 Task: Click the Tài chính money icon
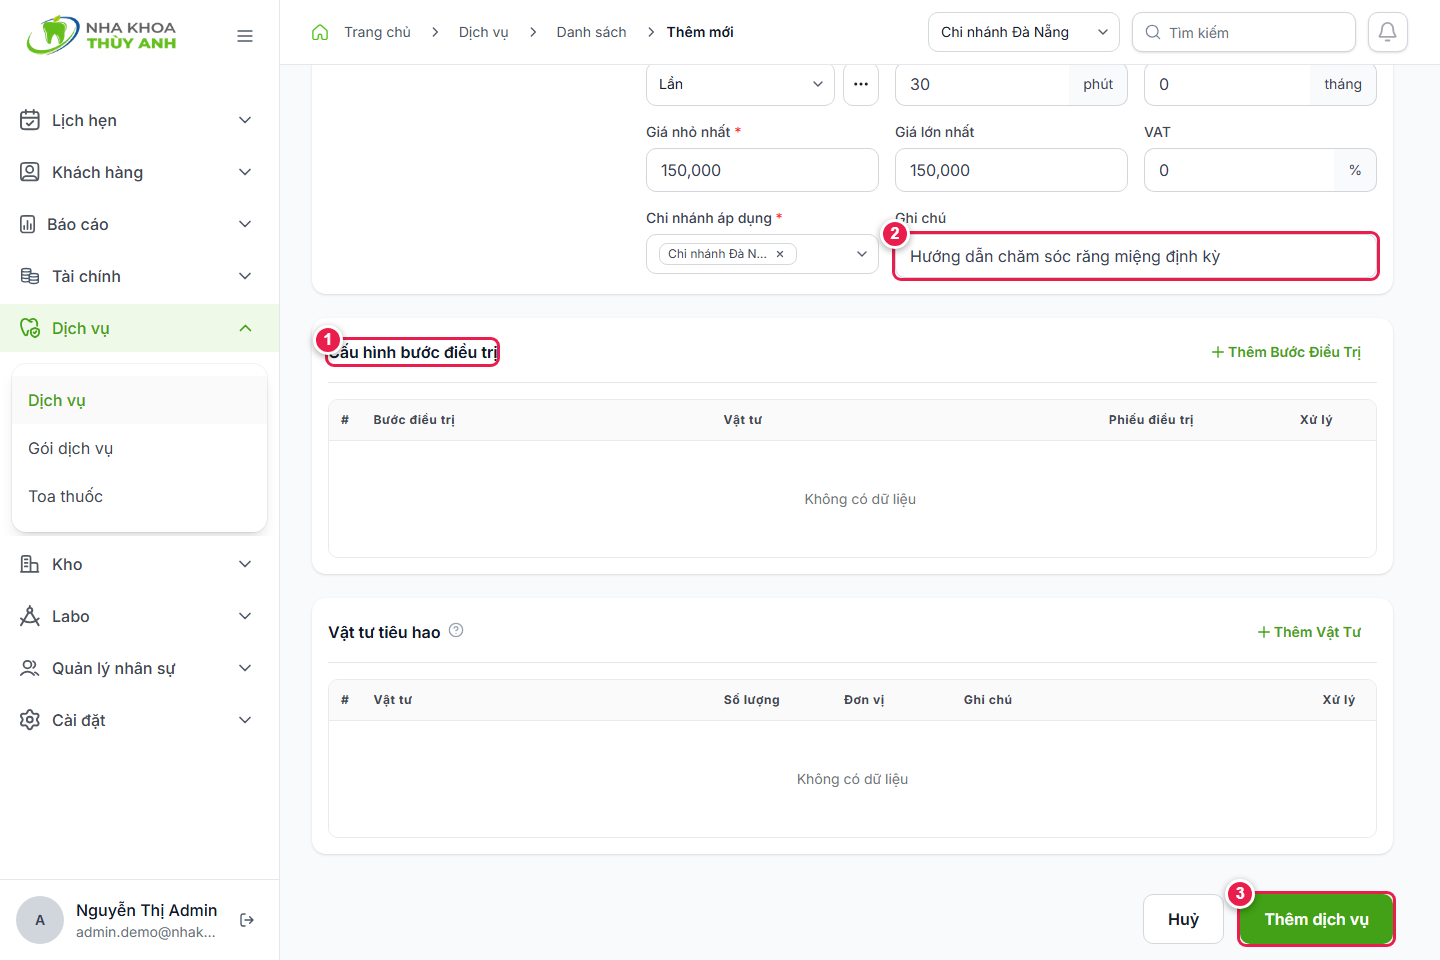point(30,276)
